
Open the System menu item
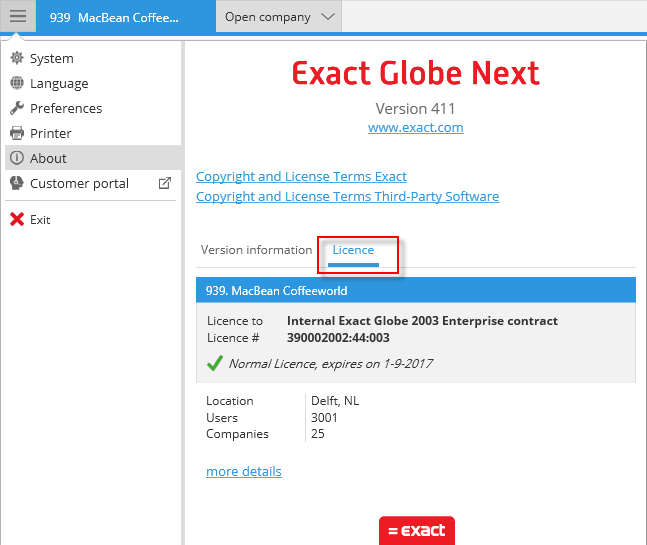[93, 58]
